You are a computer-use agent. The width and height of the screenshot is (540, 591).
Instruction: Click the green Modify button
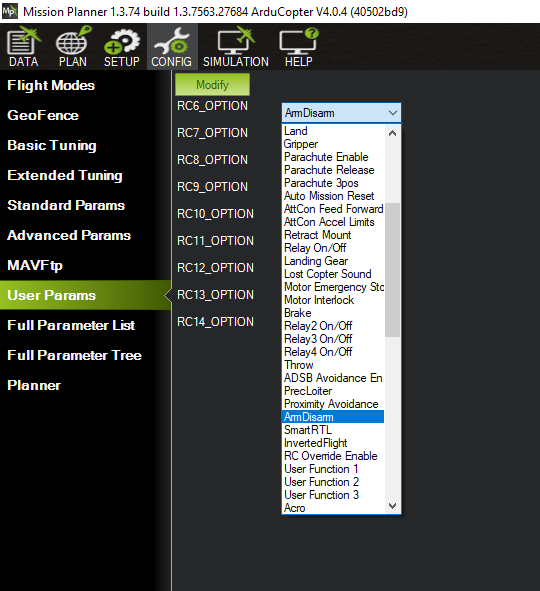click(x=212, y=84)
